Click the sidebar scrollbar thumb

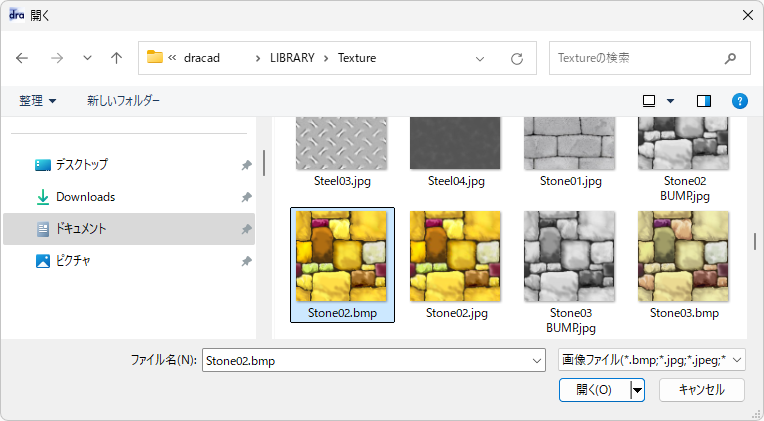point(264,163)
